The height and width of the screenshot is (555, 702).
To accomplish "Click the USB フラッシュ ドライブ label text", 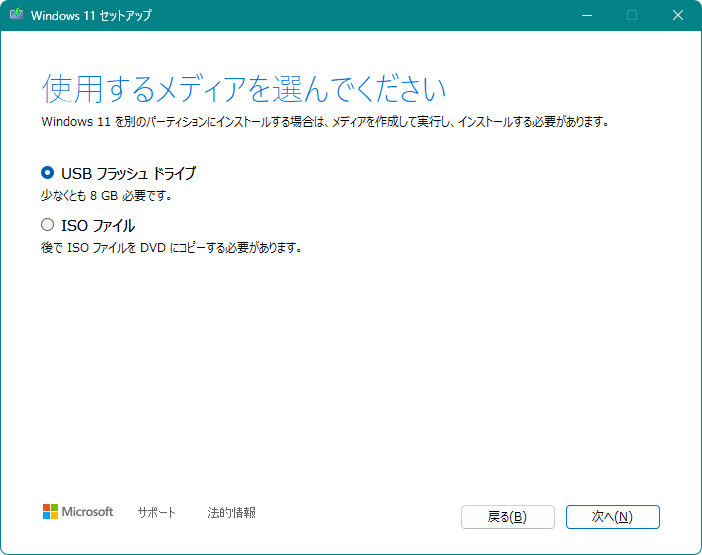I will (x=128, y=173).
